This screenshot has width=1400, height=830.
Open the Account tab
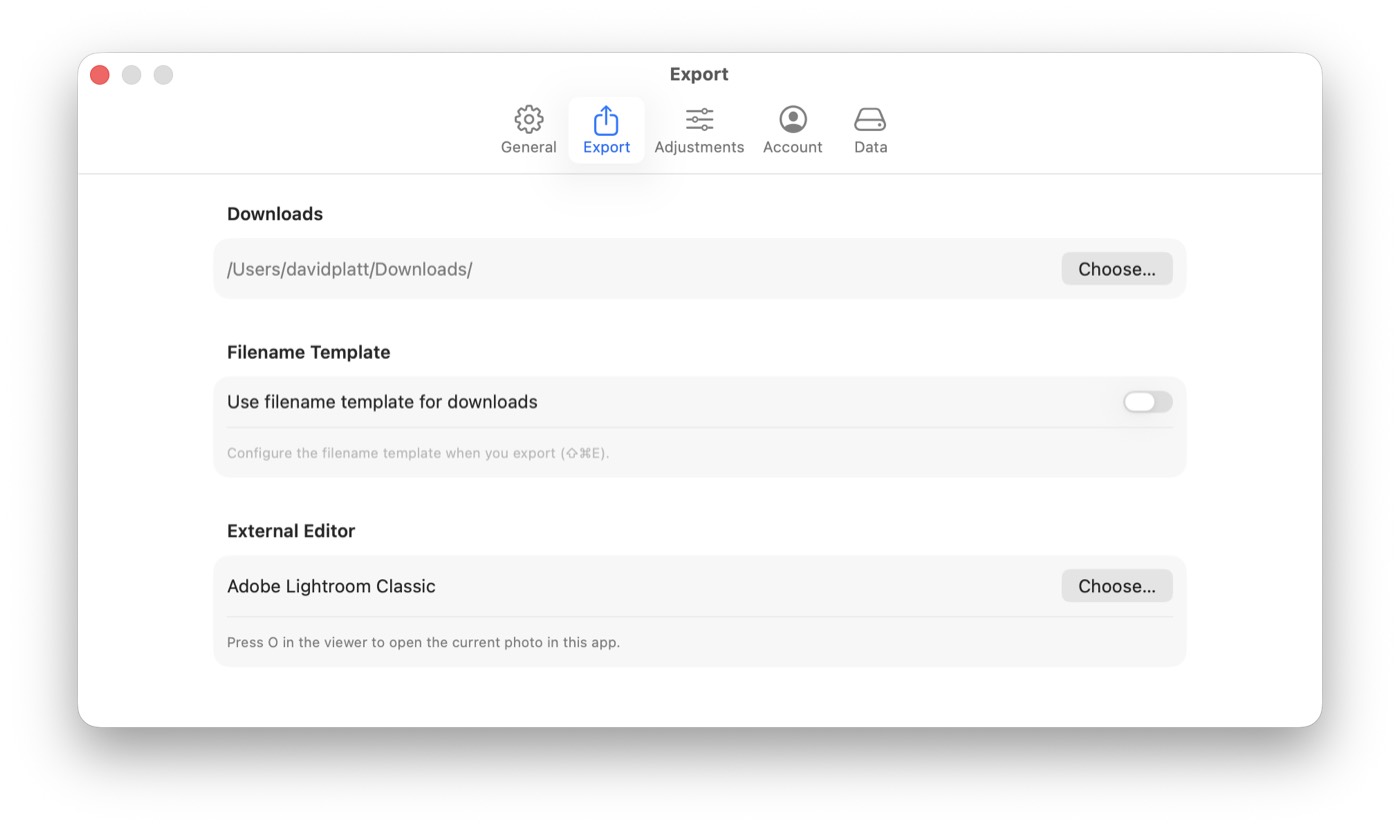(x=792, y=131)
